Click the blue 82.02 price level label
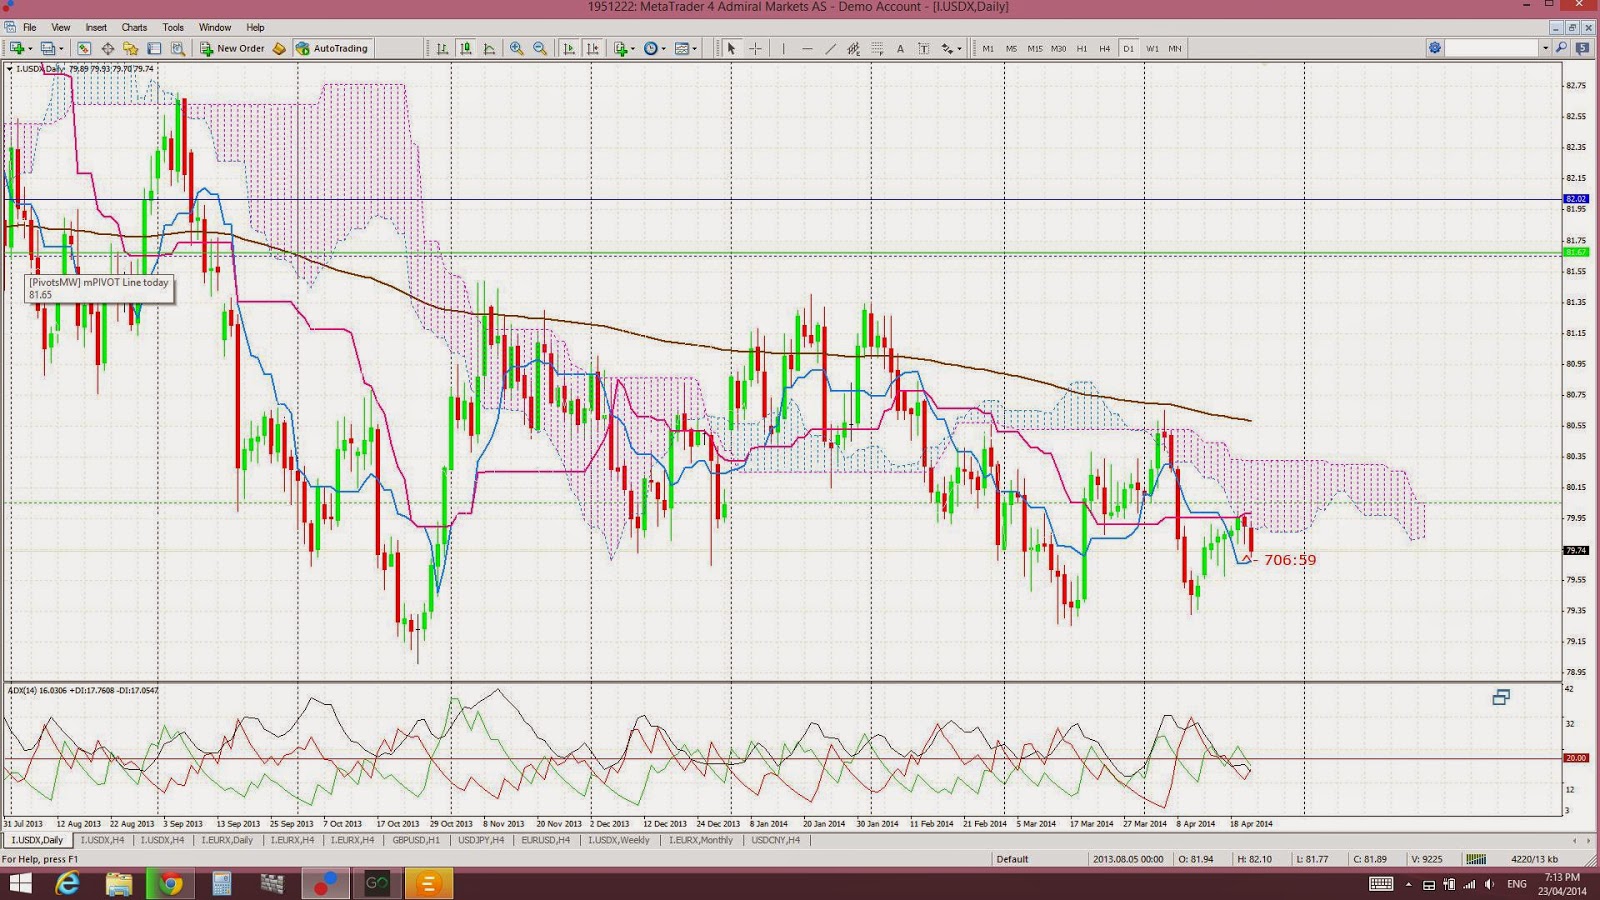The width and height of the screenshot is (1600, 900). (1576, 199)
